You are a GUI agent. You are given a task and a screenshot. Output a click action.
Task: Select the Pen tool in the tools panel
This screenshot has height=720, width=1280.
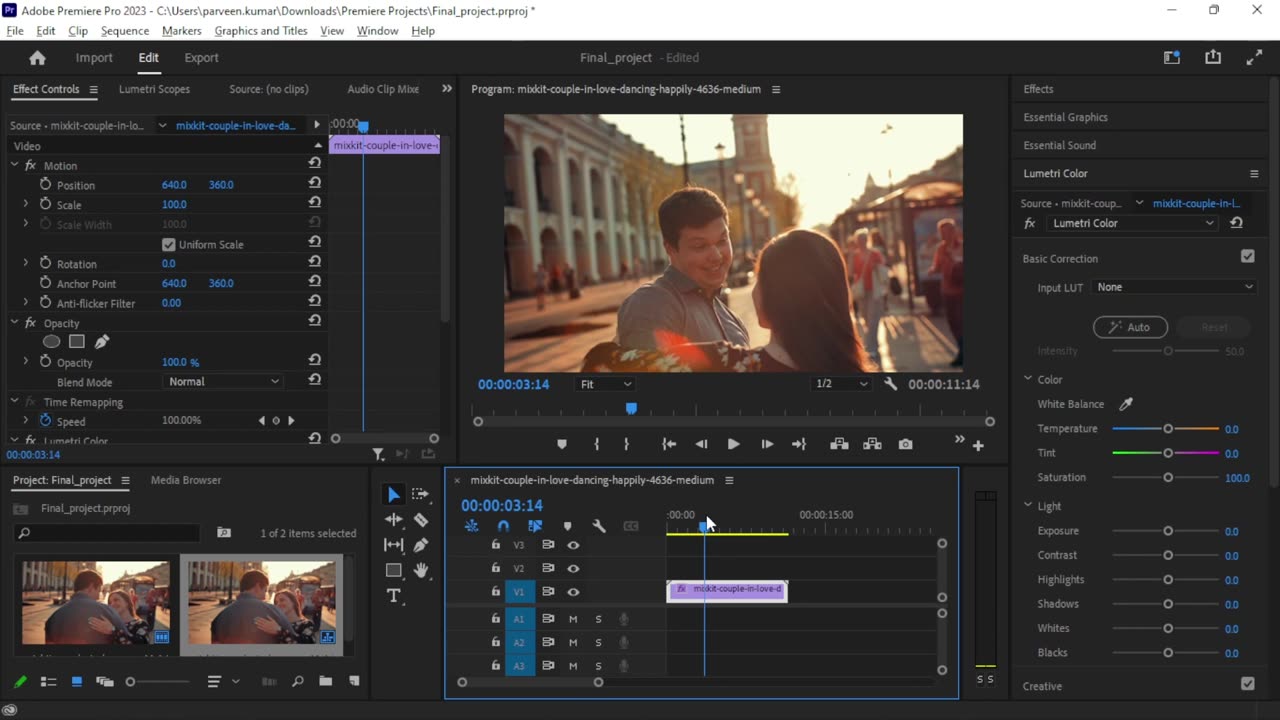click(421, 545)
